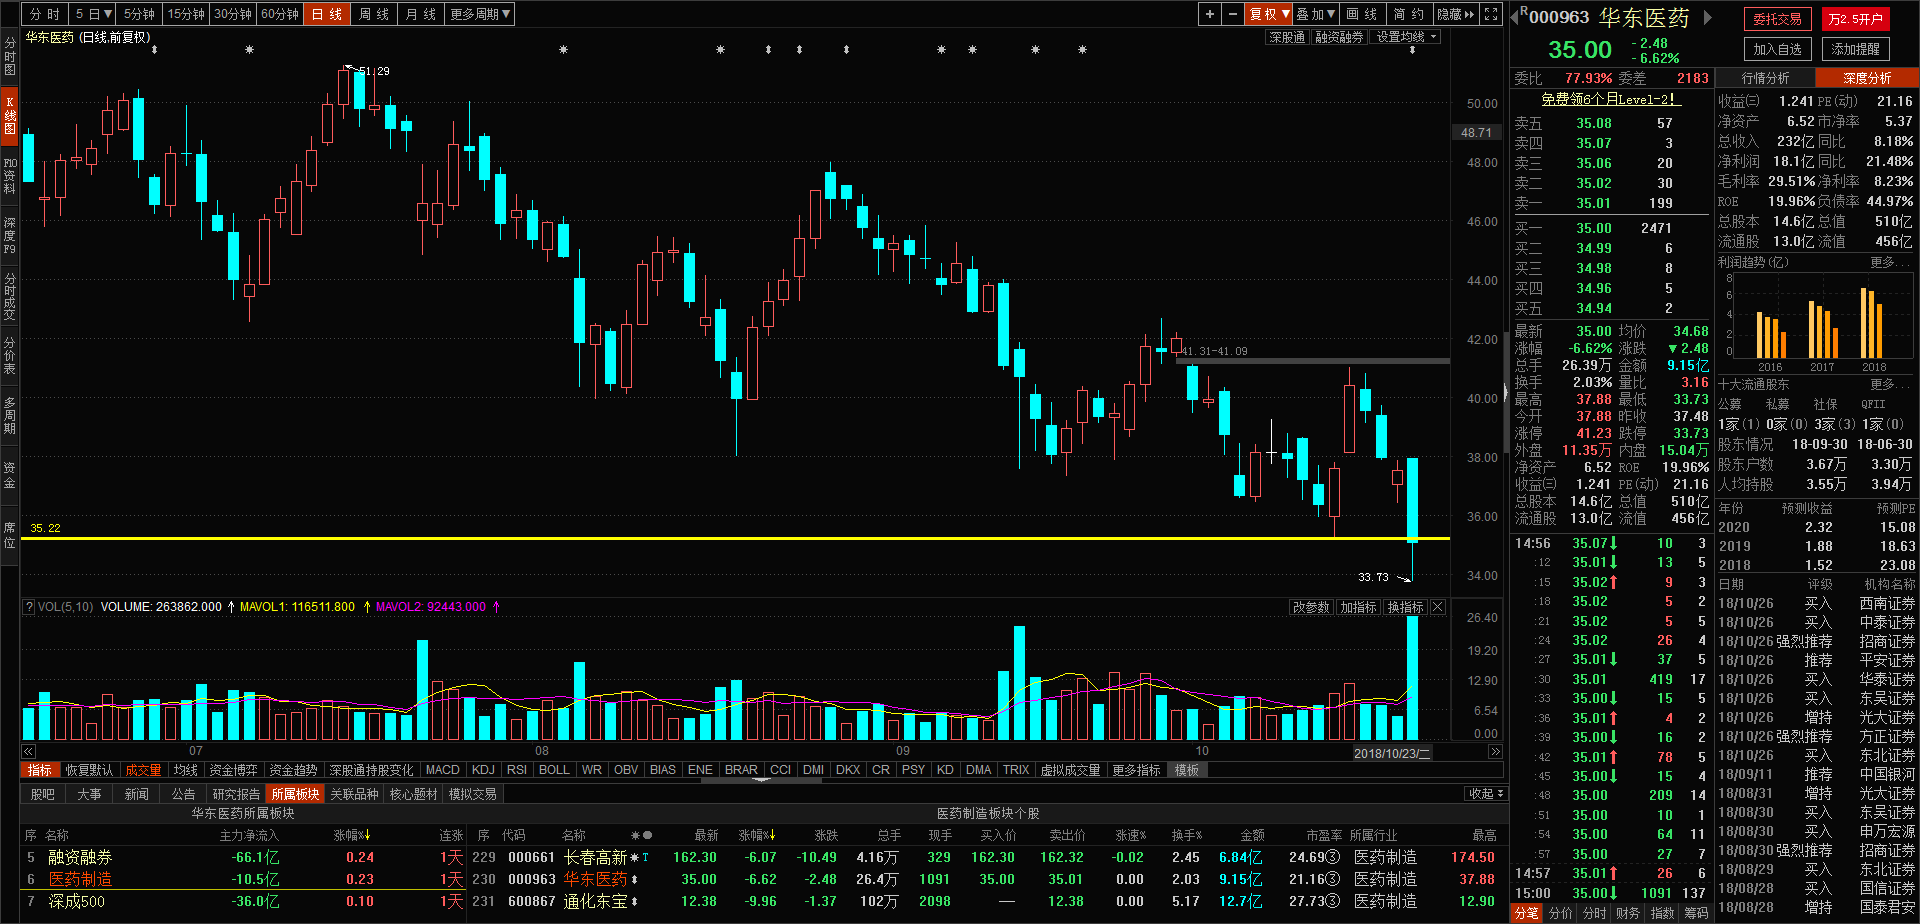Enable MACD indicator

tap(443, 770)
